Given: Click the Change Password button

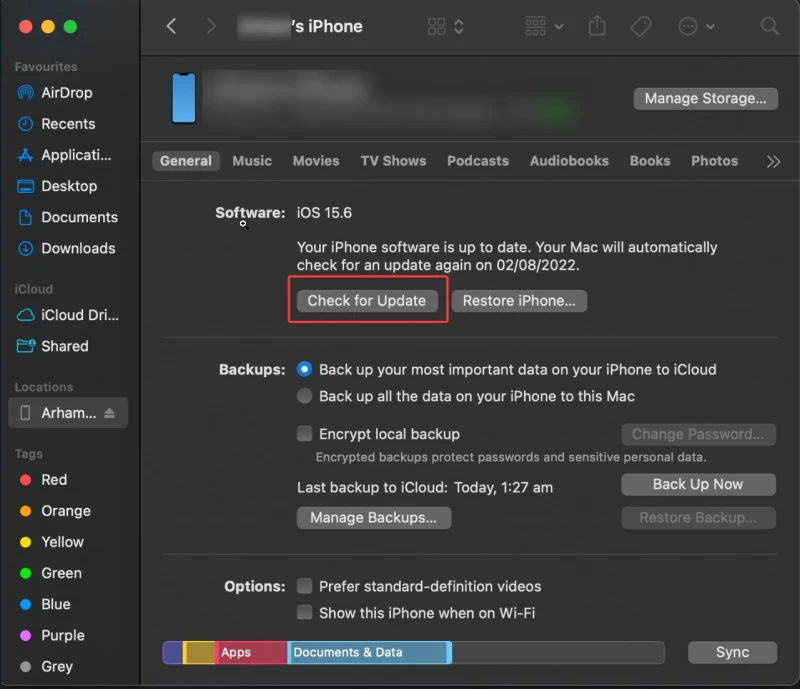Looking at the screenshot, I should 698,434.
